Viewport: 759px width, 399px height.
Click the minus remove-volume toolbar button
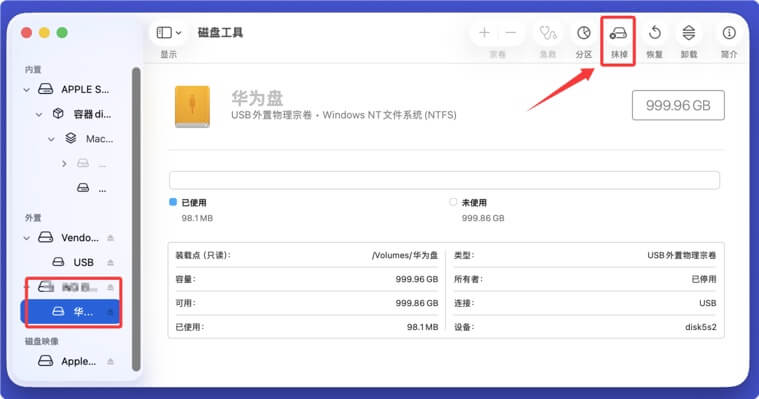511,32
